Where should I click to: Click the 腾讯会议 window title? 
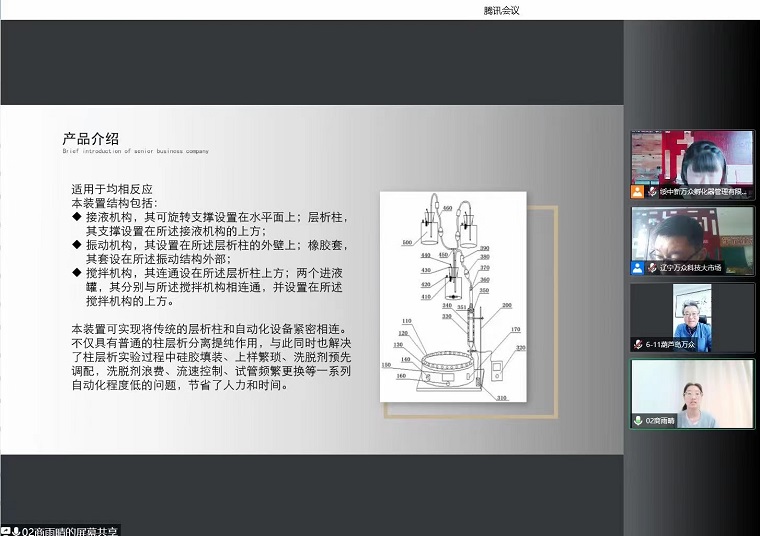501,10
